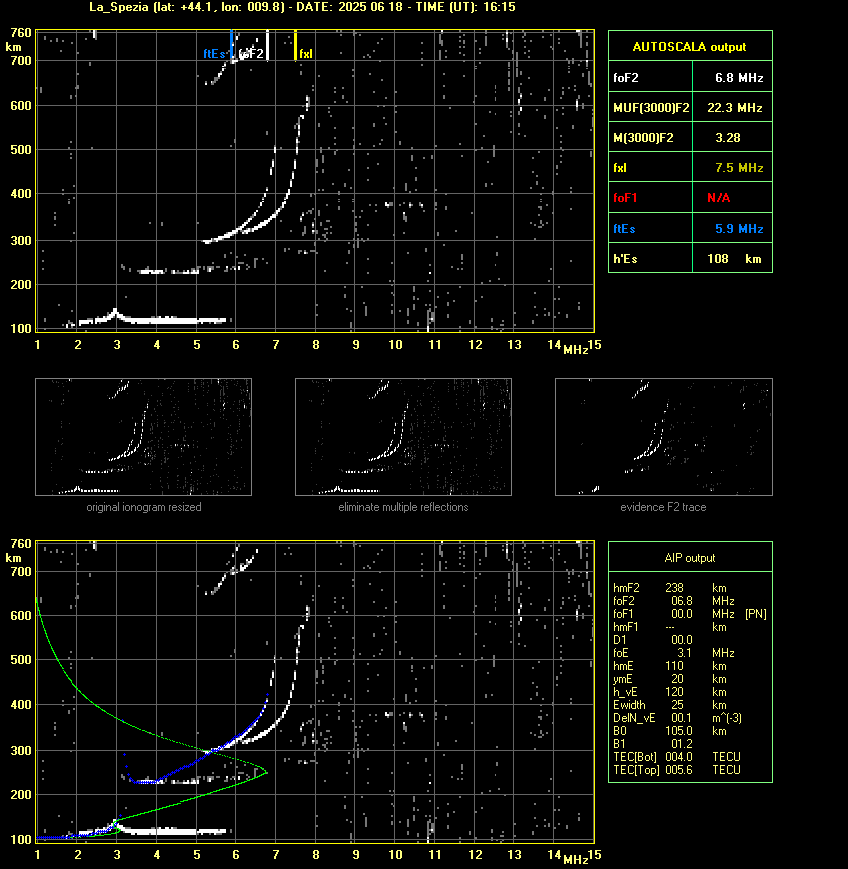Click the TEC[Top] value '005.6'

679,770
